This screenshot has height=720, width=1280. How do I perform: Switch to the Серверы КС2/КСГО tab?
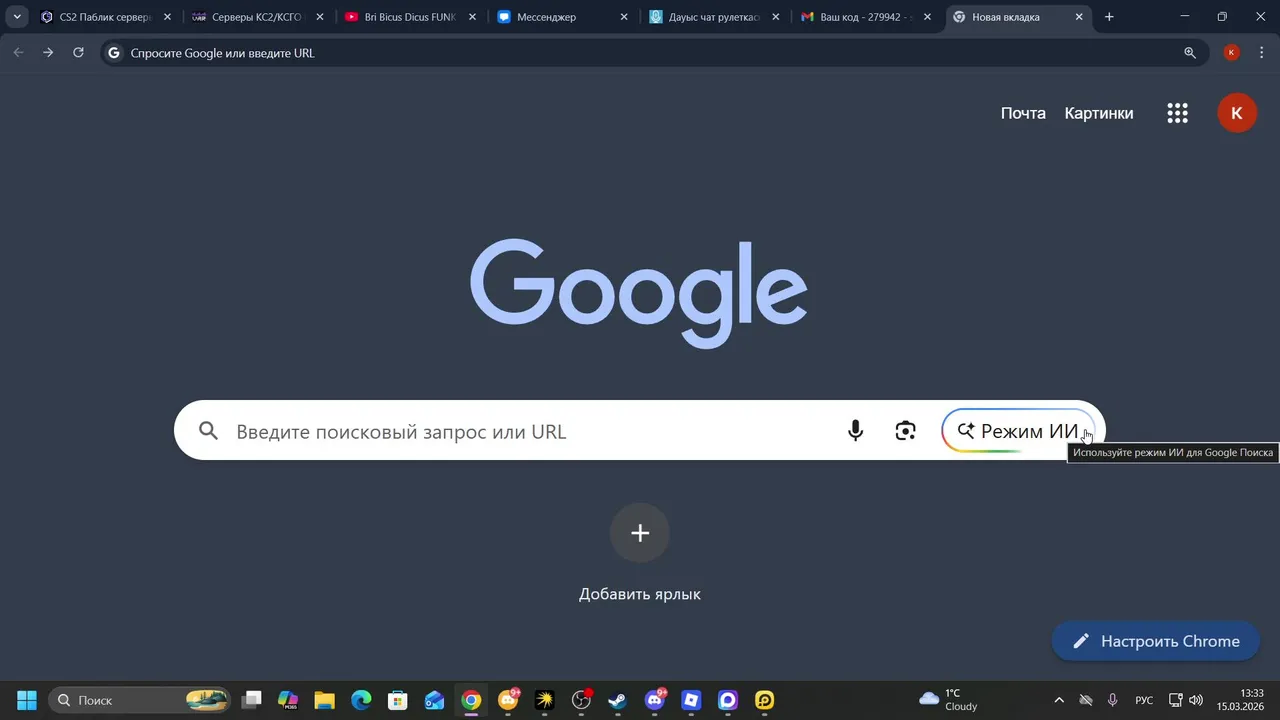258,17
